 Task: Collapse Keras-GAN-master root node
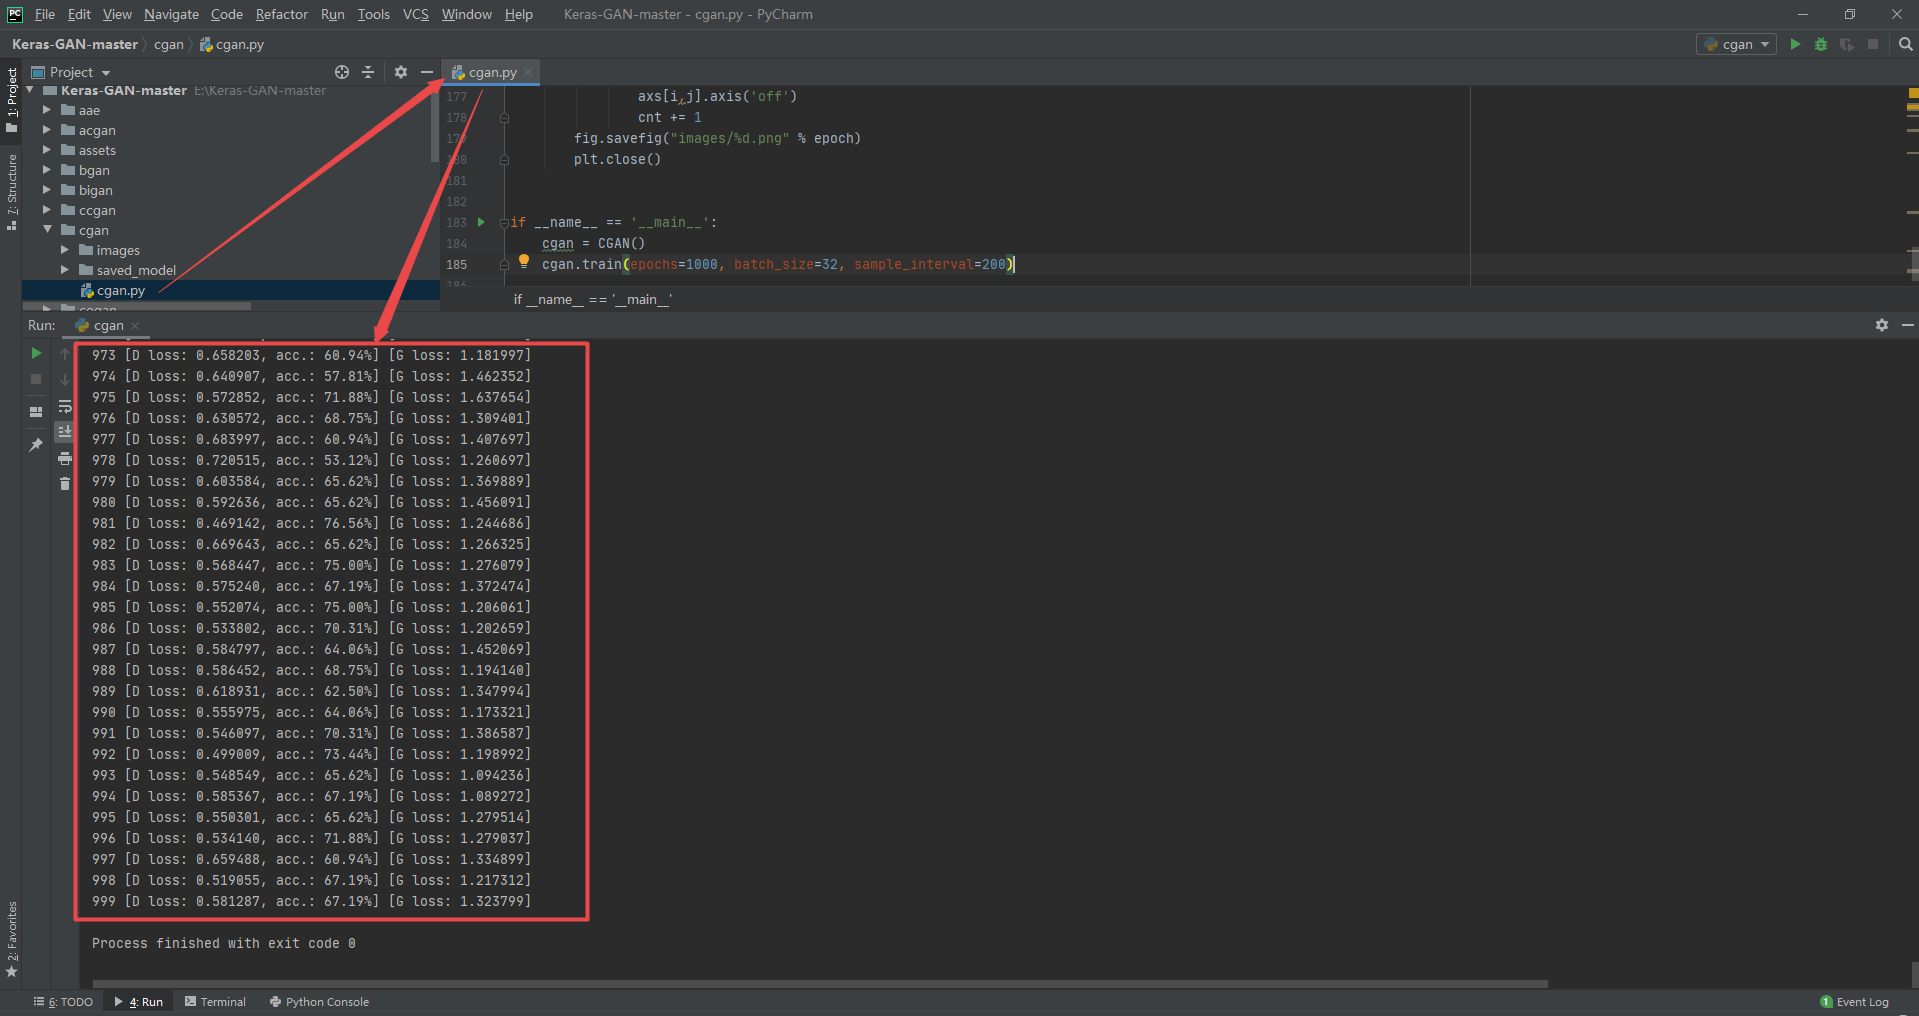29,90
